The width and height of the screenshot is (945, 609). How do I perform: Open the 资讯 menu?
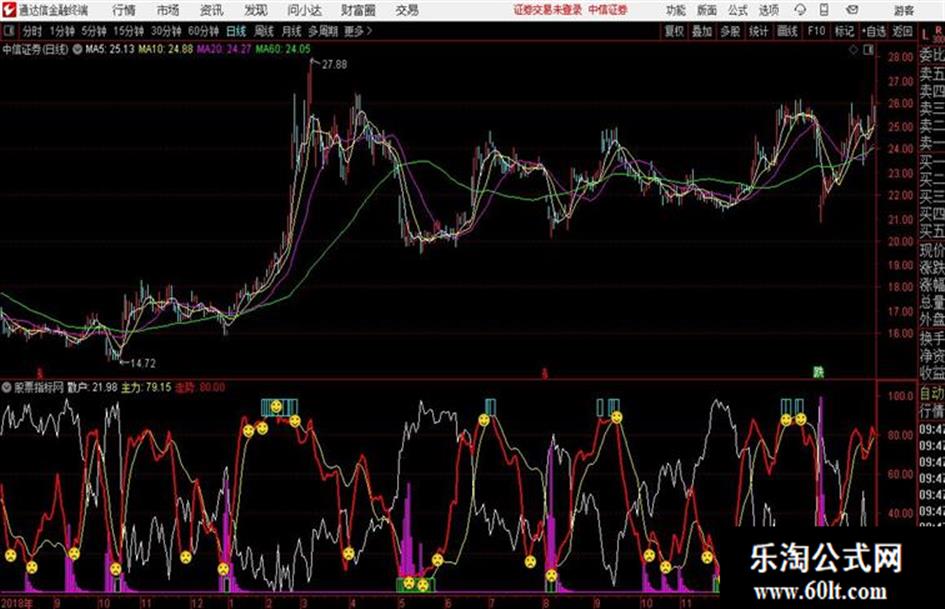pyautogui.click(x=211, y=10)
